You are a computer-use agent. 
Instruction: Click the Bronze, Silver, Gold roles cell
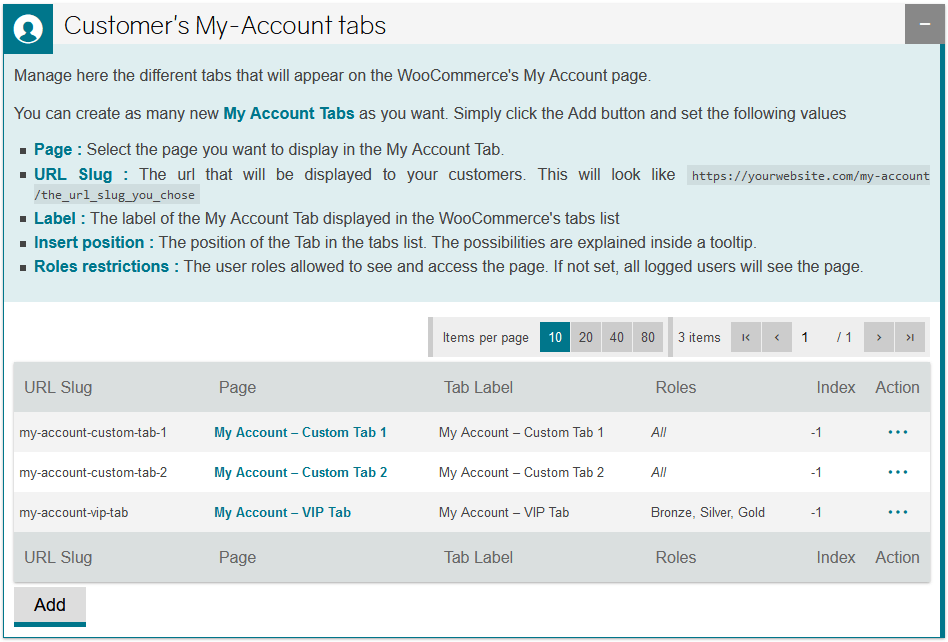(708, 512)
